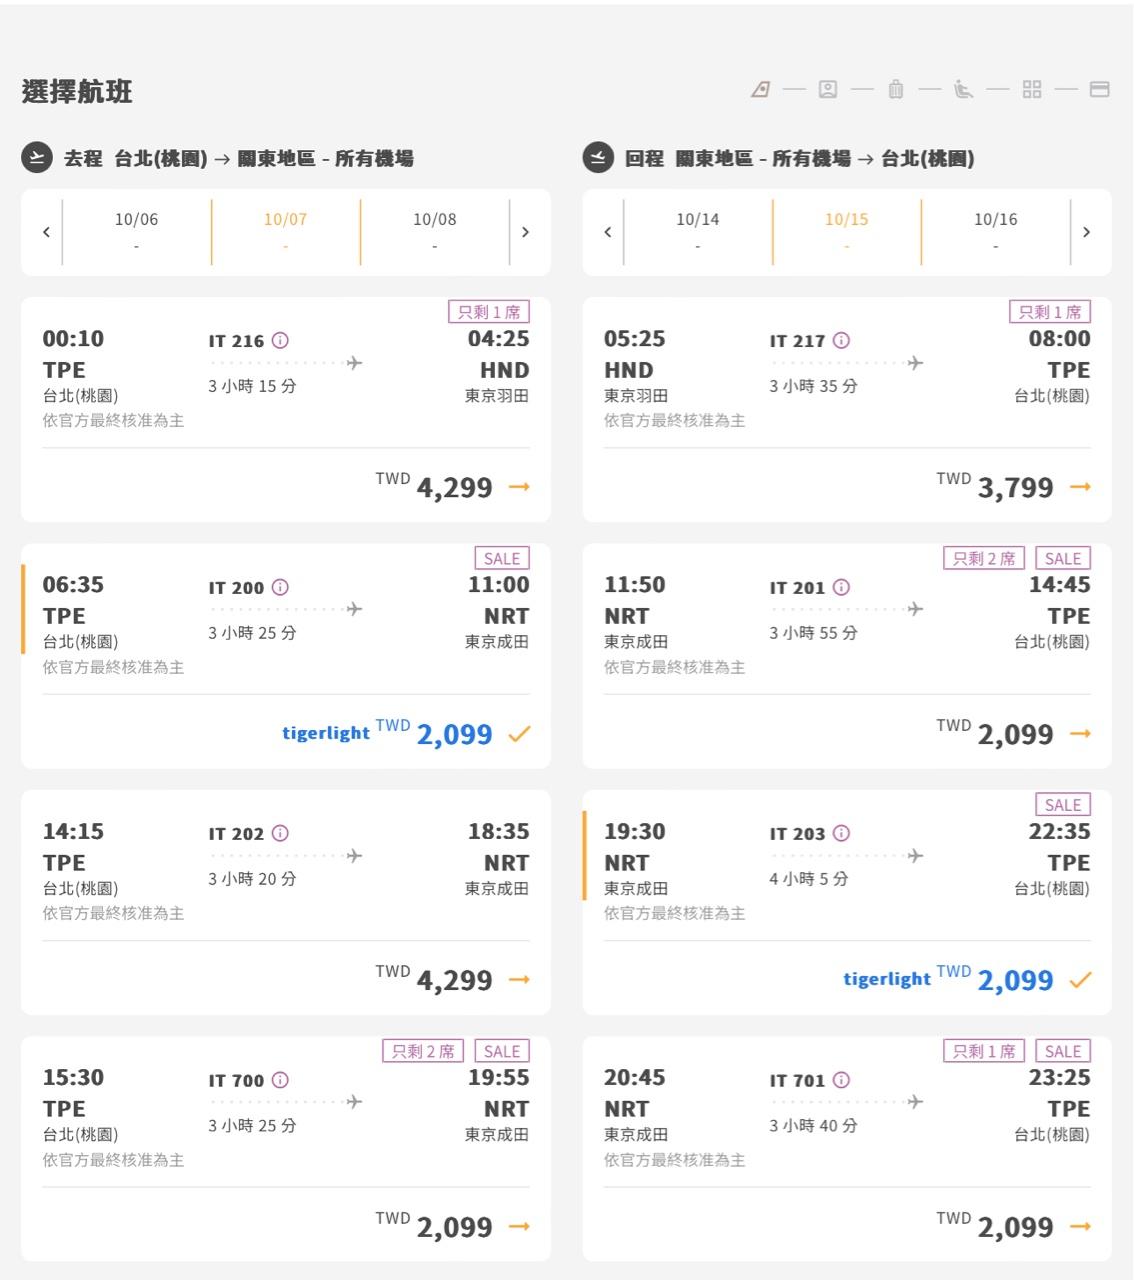
Task: Switch outbound date to 10/06
Action: (x=136, y=231)
